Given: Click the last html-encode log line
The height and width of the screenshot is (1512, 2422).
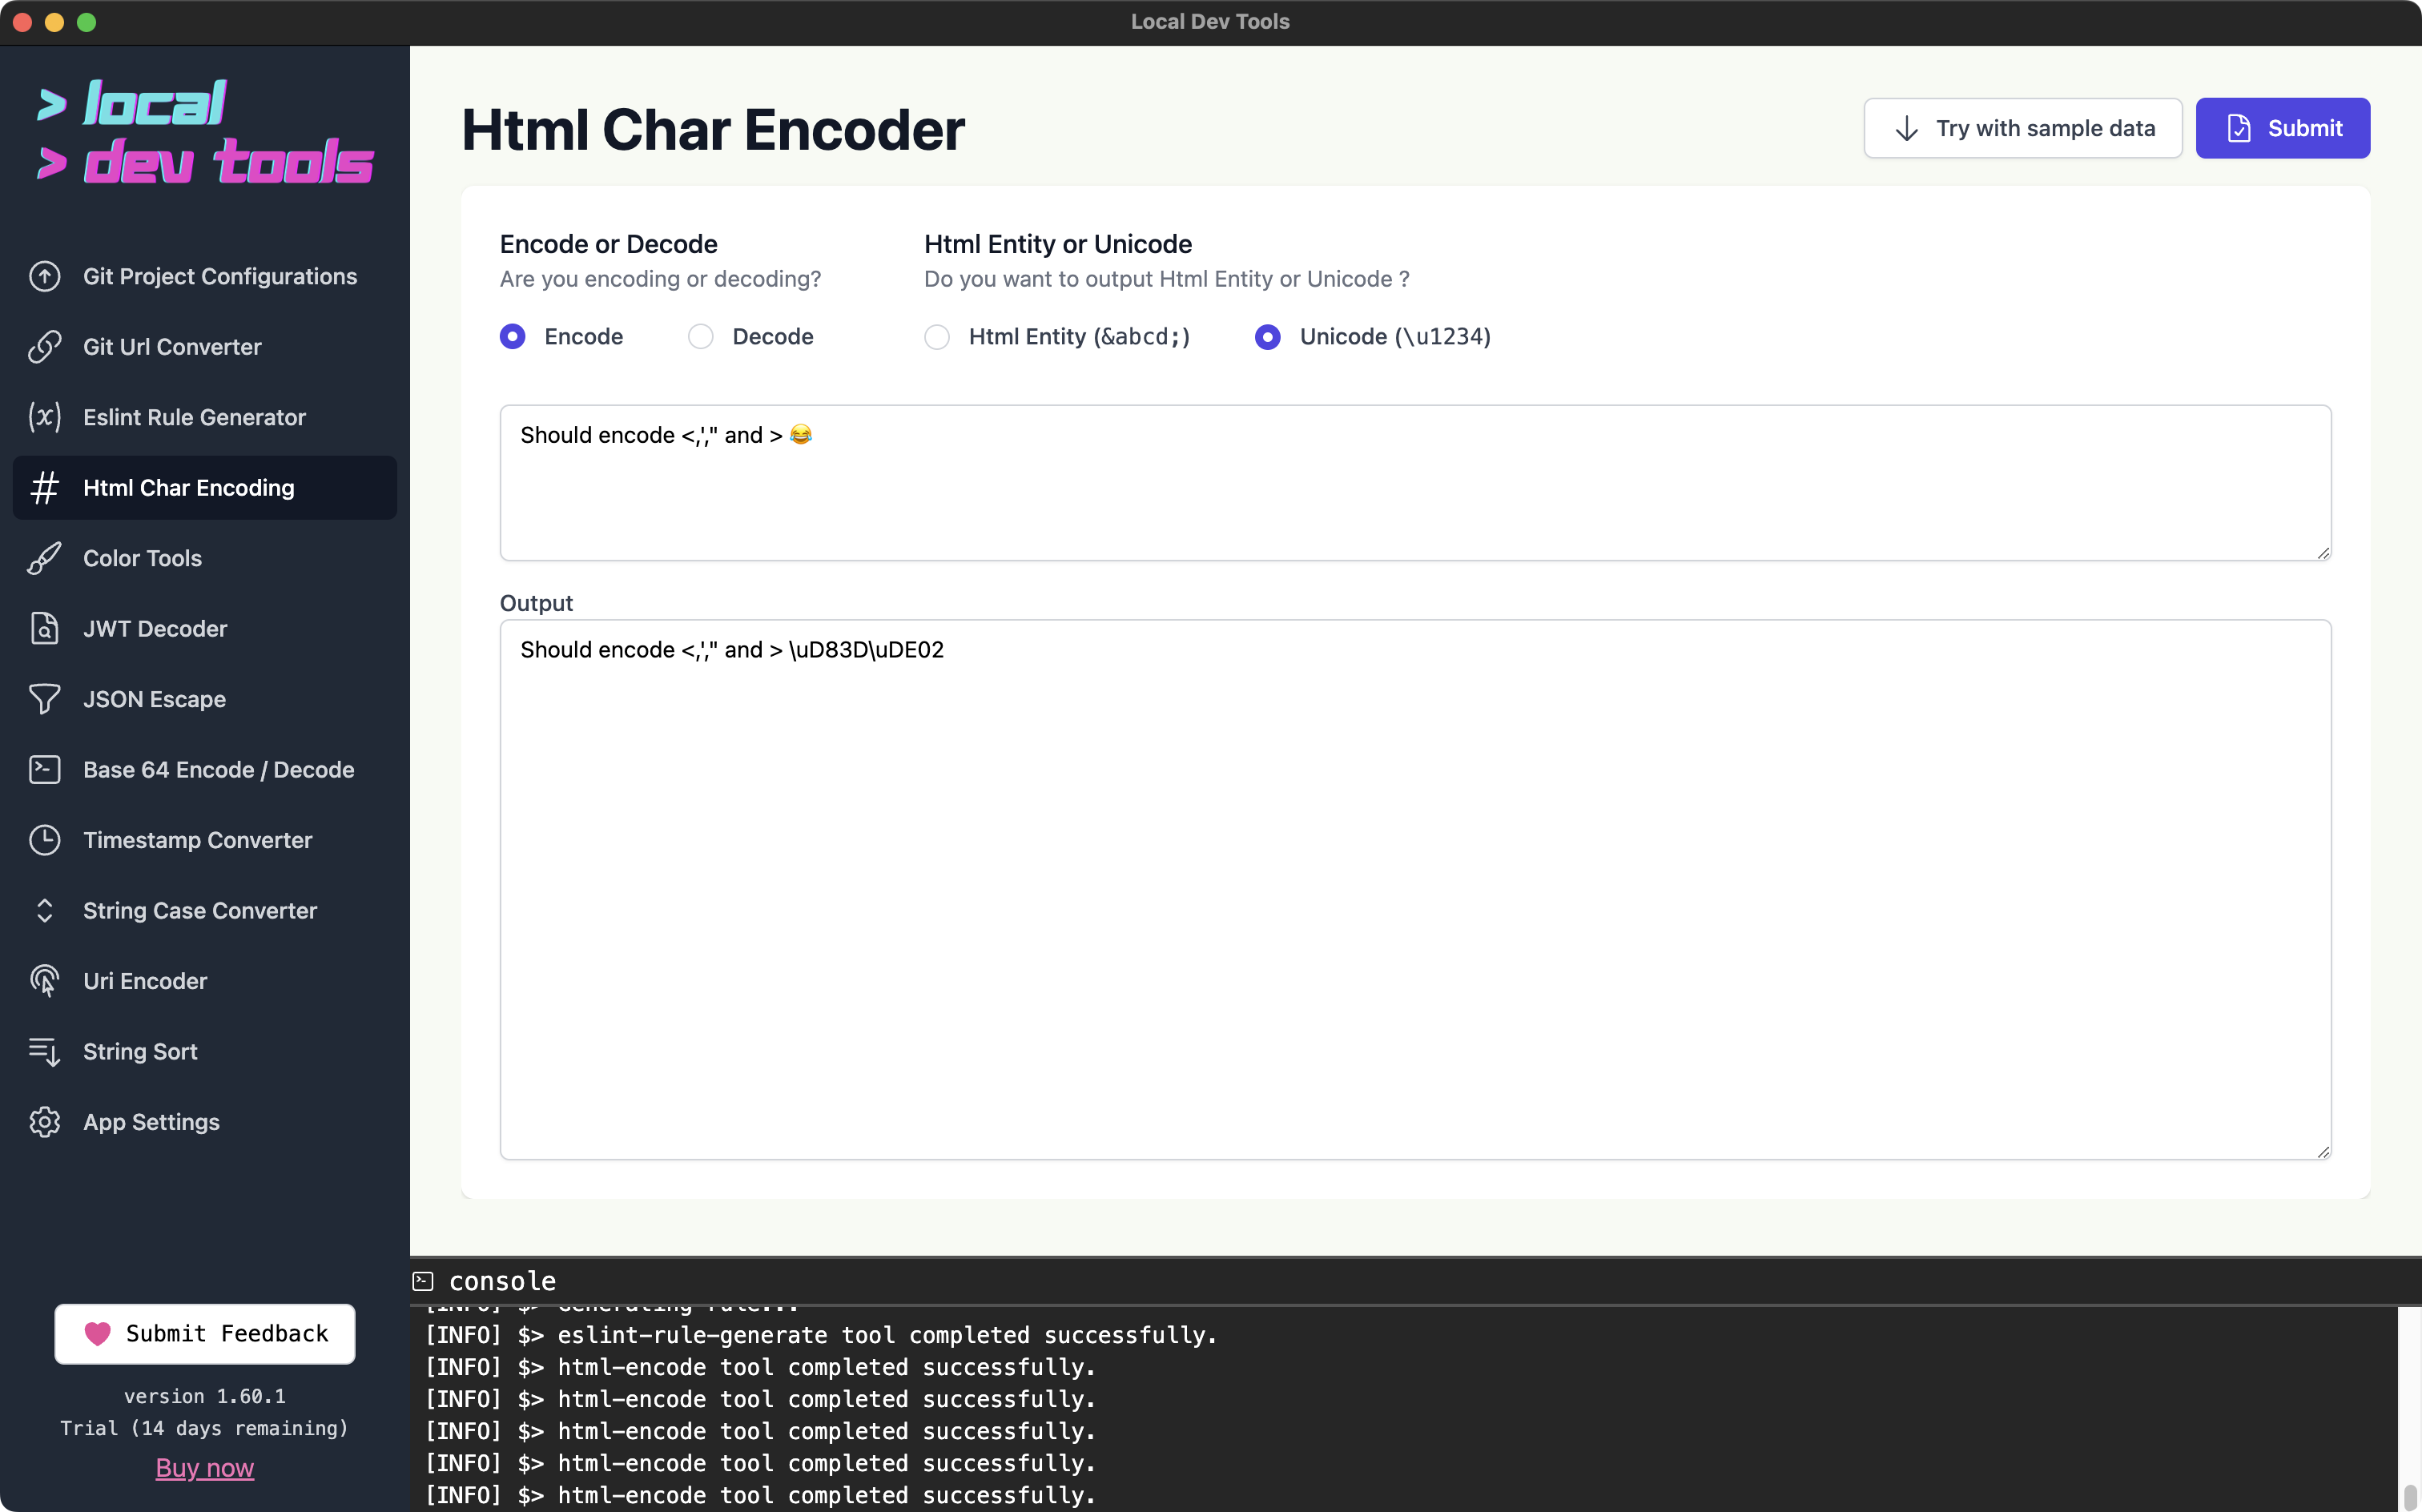Looking at the screenshot, I should (760, 1495).
